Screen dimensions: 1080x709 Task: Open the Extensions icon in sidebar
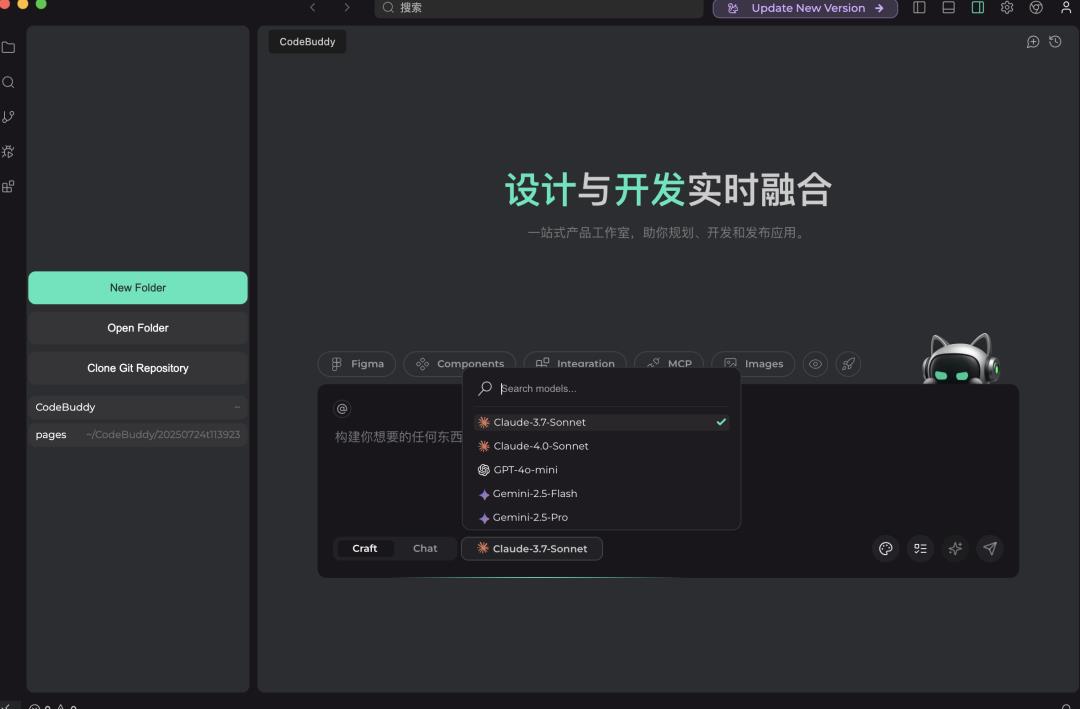click(9, 187)
